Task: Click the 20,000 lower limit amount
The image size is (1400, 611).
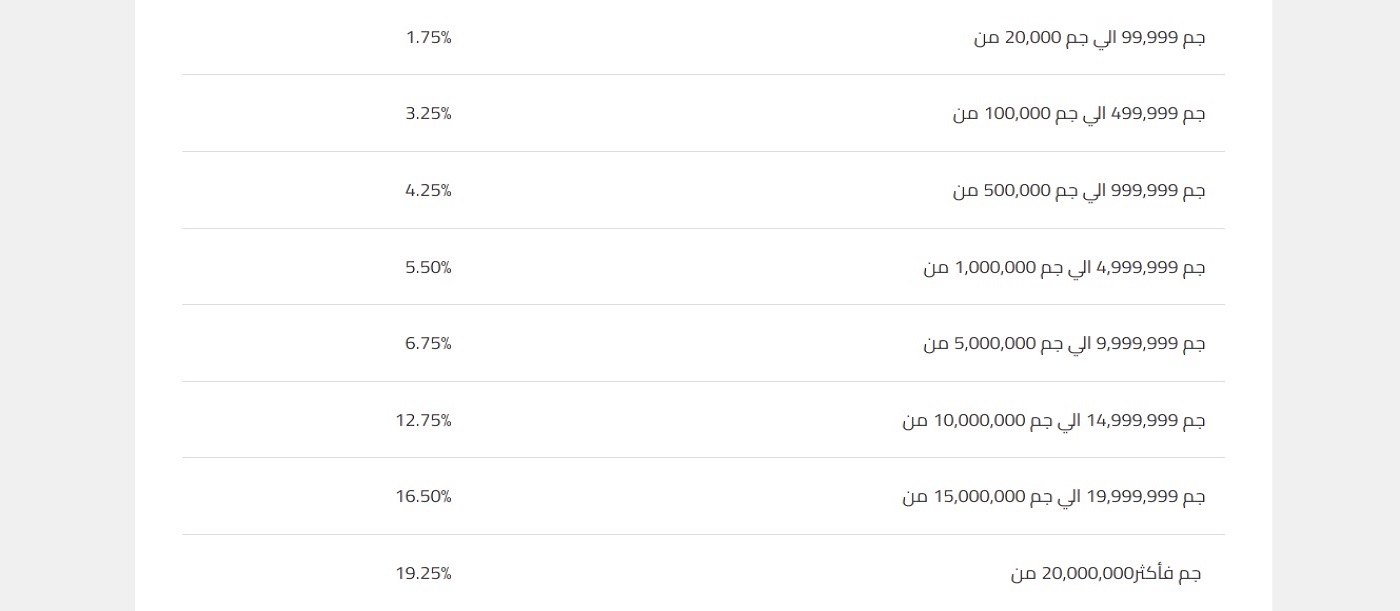Action: 1031,38
